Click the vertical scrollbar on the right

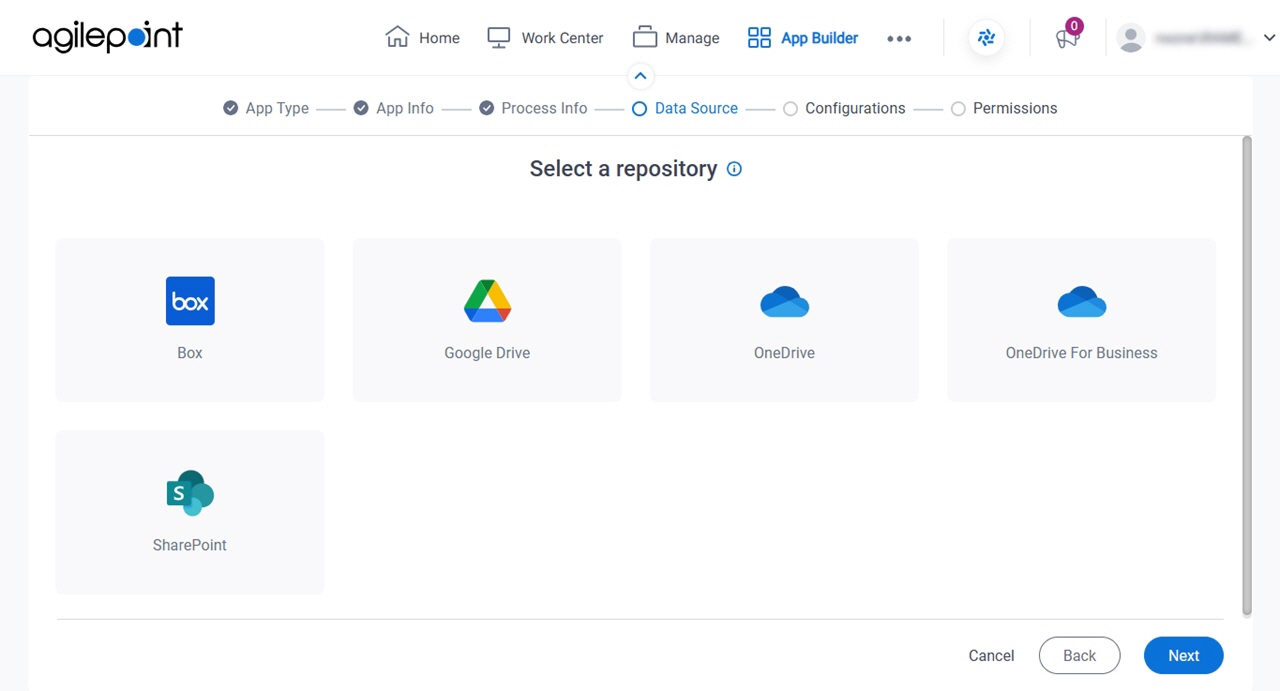pyautogui.click(x=1246, y=376)
